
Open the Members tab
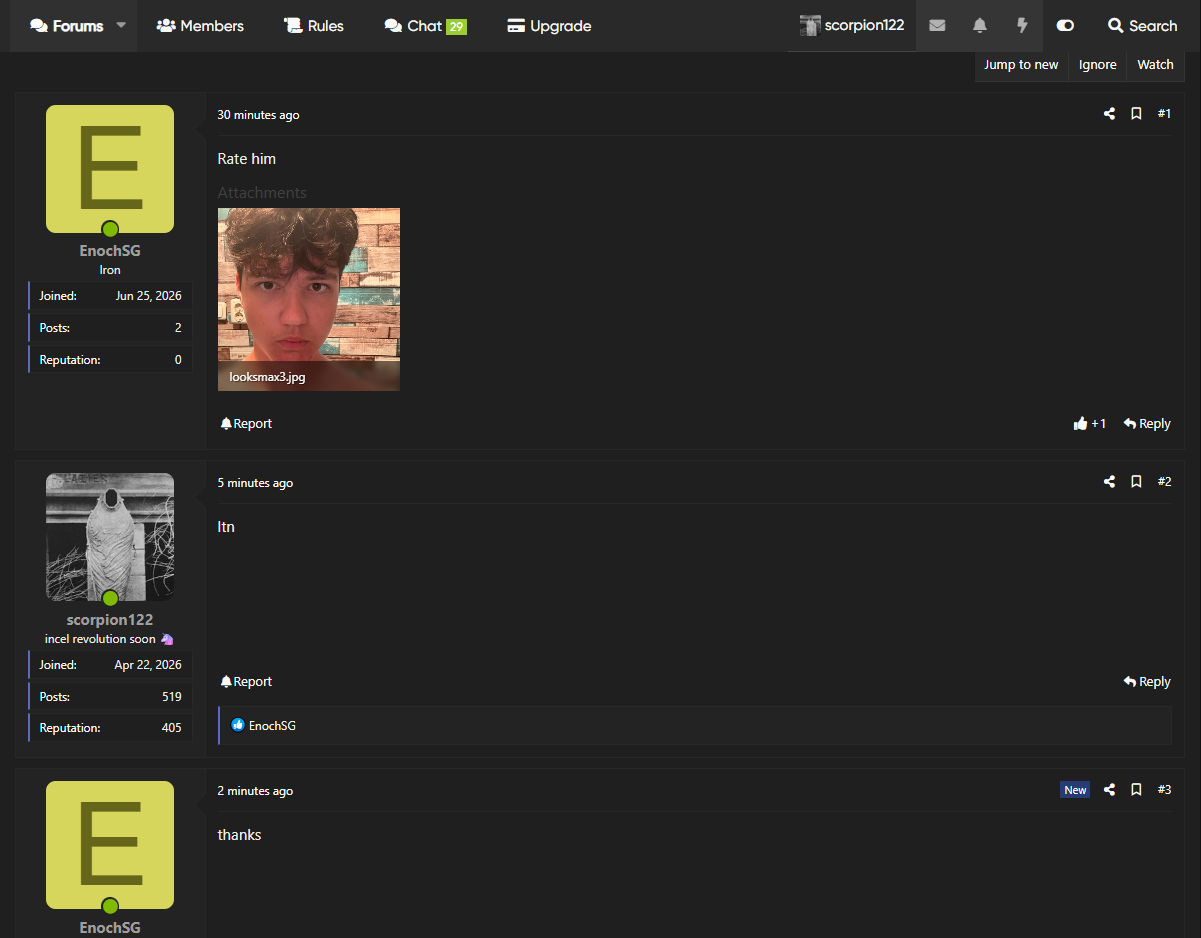pos(200,26)
